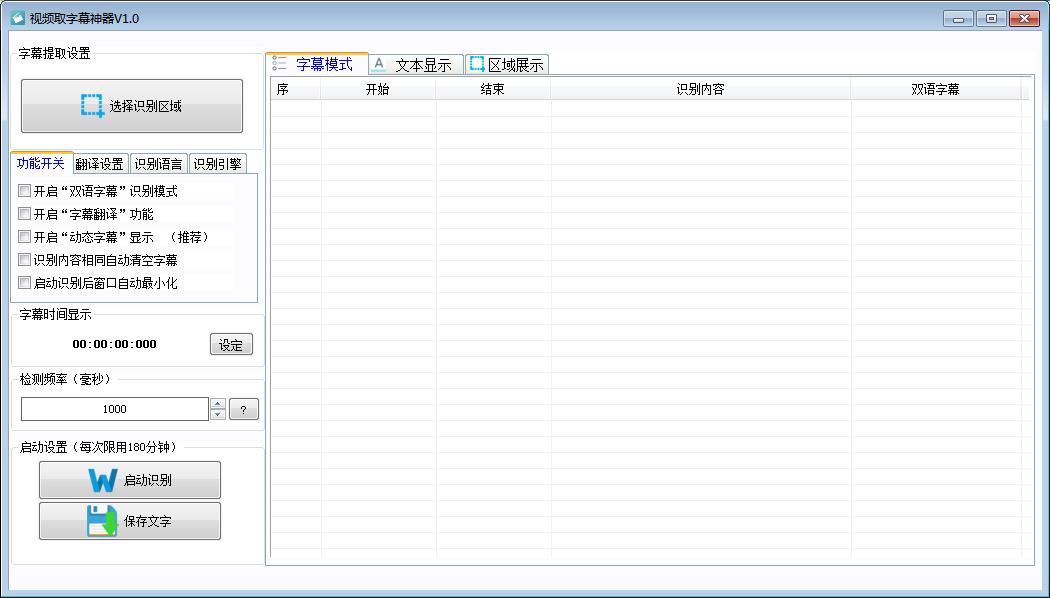
Task: Click the 结束 column header
Action: click(x=493, y=89)
